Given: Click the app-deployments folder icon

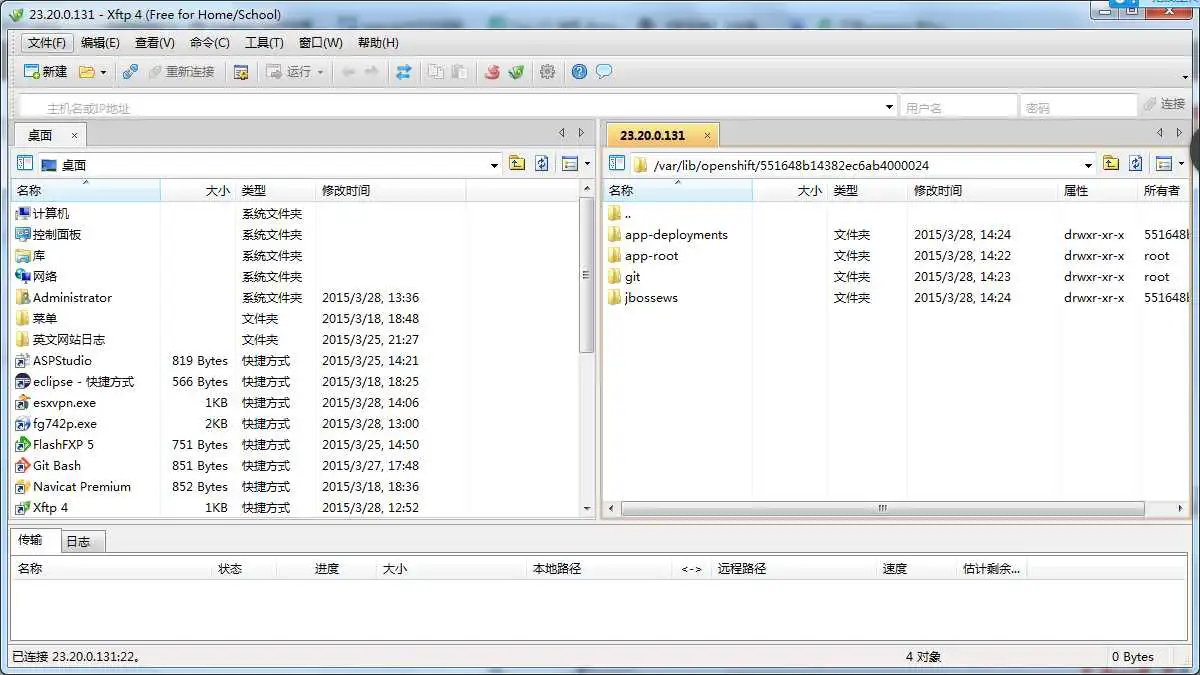Looking at the screenshot, I should (x=615, y=235).
